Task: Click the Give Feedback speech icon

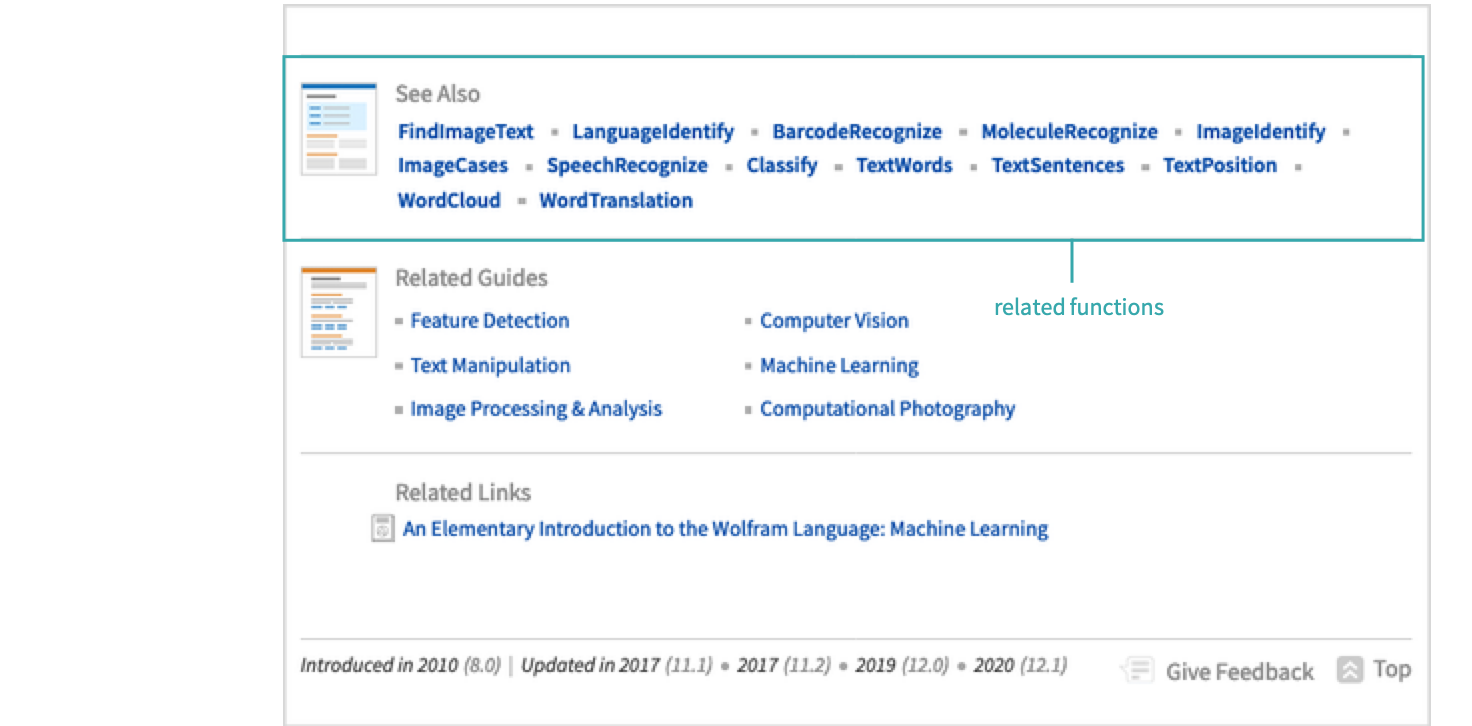Action: coord(1138,670)
